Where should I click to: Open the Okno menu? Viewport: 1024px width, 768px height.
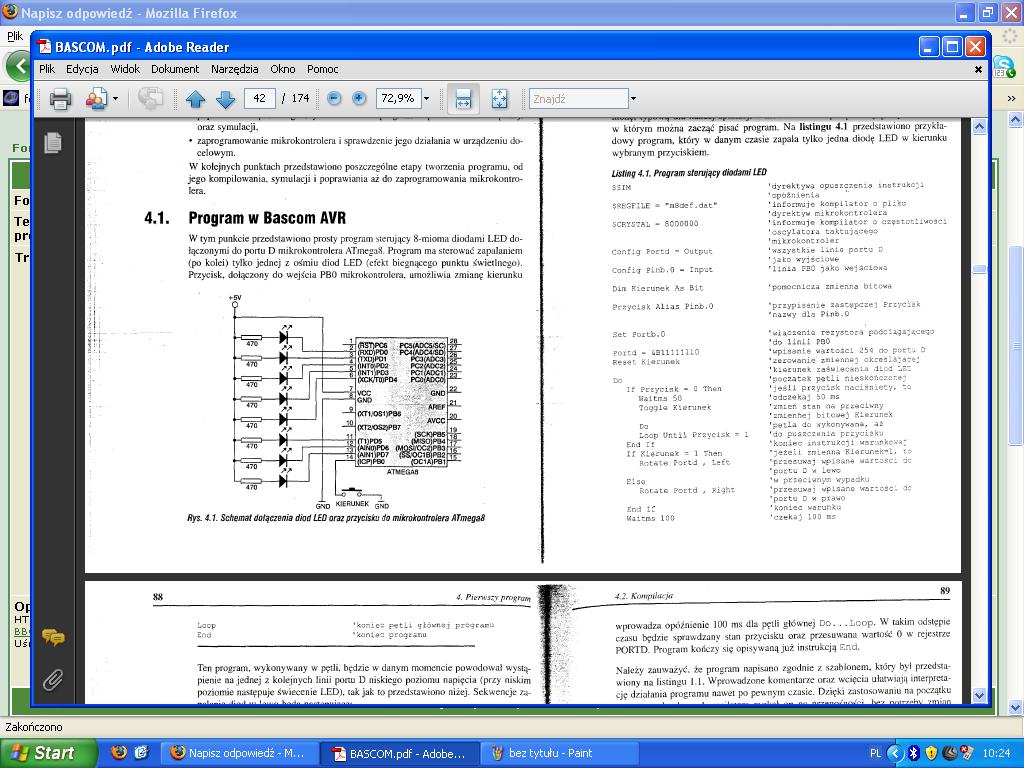click(283, 69)
